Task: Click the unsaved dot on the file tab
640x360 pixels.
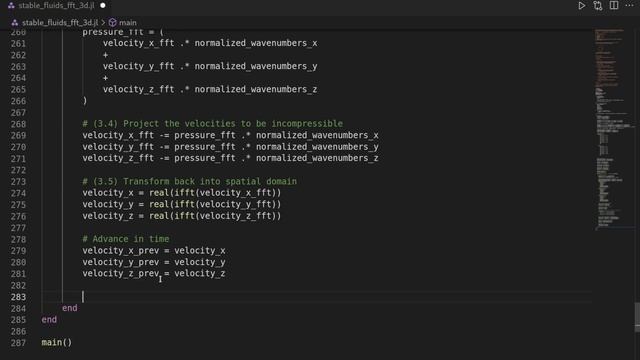Action: pos(103,6)
